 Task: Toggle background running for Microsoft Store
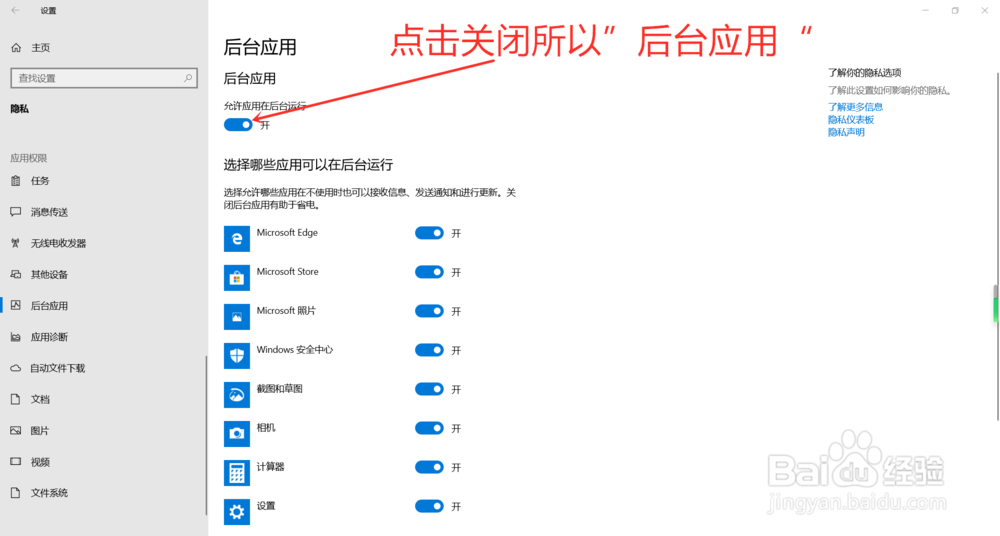pyautogui.click(x=429, y=272)
